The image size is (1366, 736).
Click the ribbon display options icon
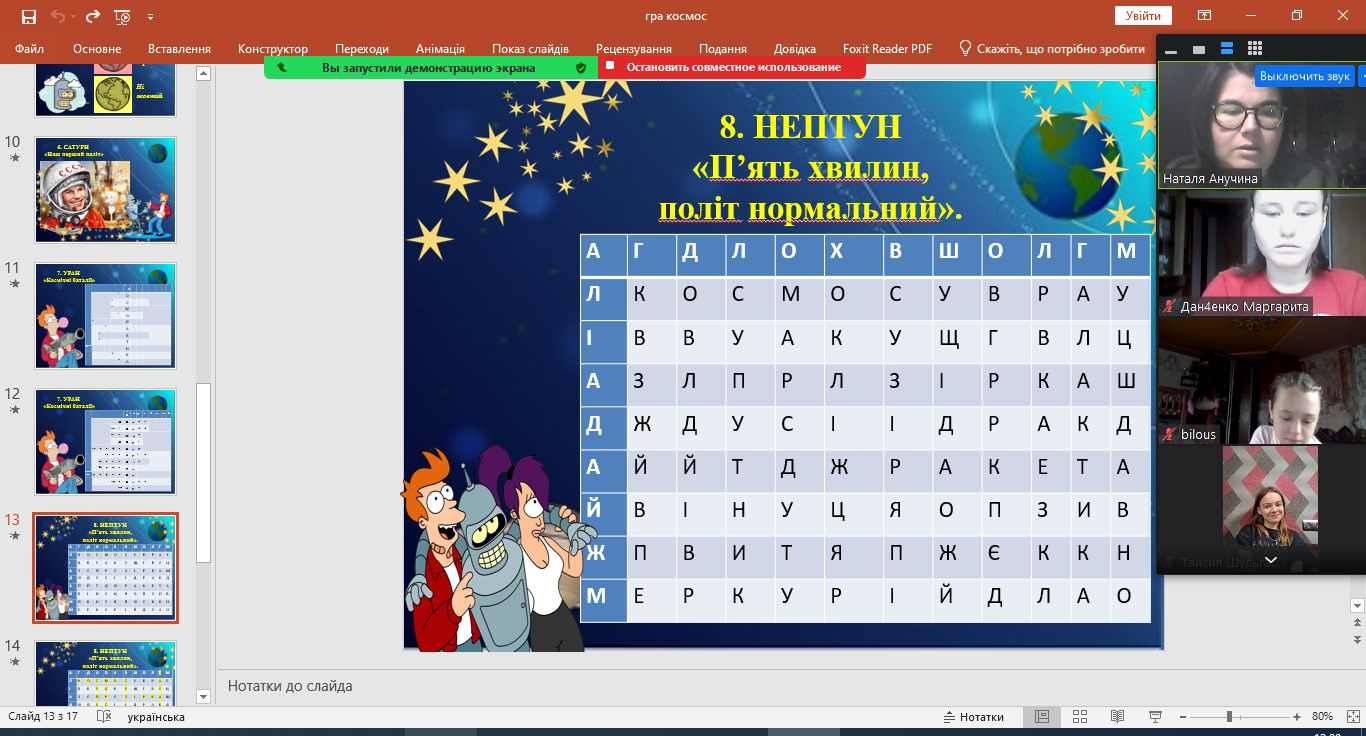point(1205,16)
